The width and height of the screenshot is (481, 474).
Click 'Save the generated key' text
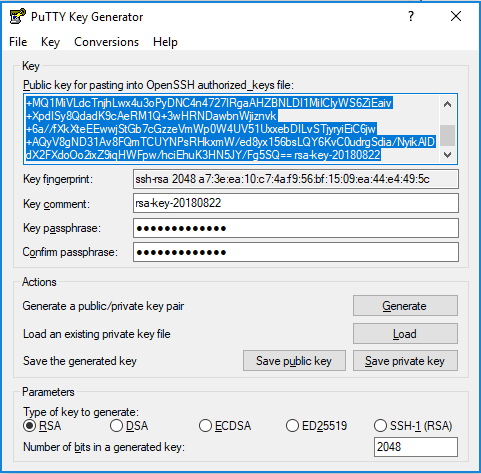point(80,361)
